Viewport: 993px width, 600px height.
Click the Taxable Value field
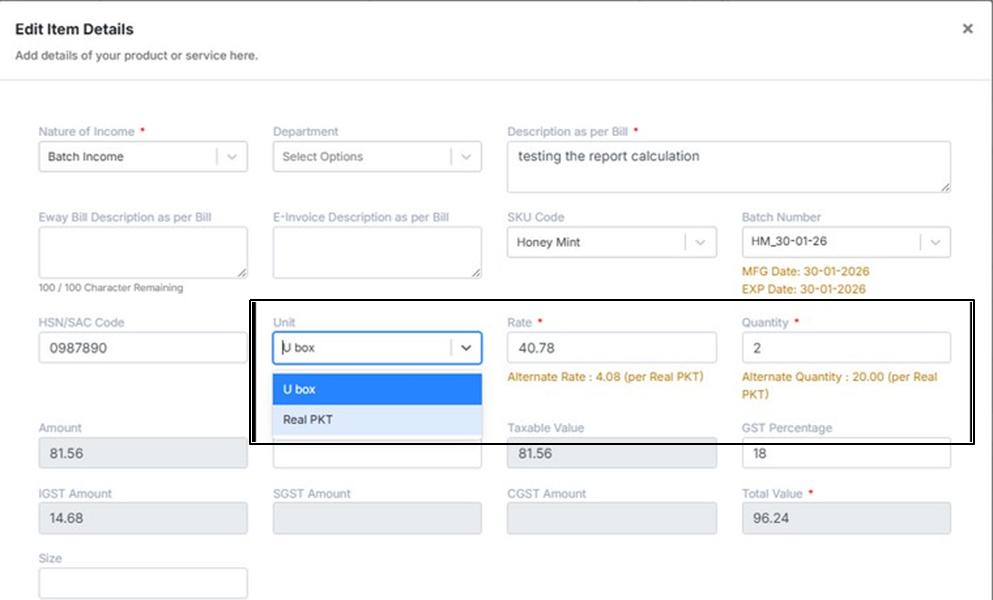coord(611,453)
